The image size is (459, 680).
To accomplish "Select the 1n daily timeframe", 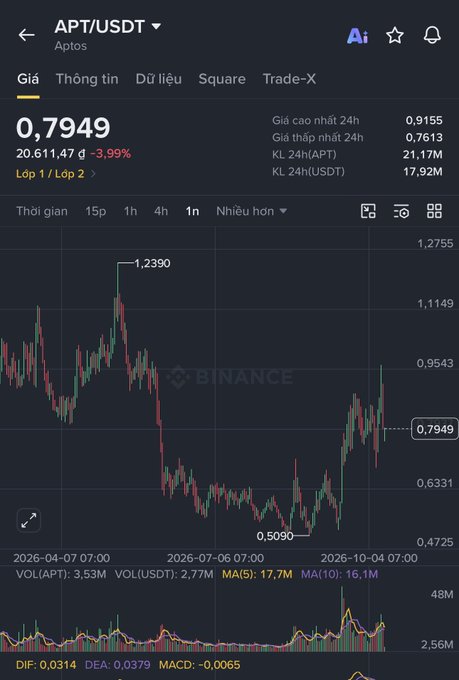I will click(x=192, y=211).
